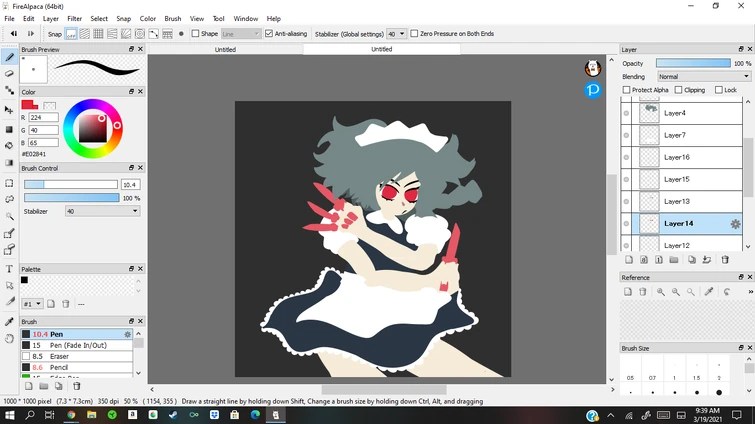Select the Eyedropper tool

9,321
